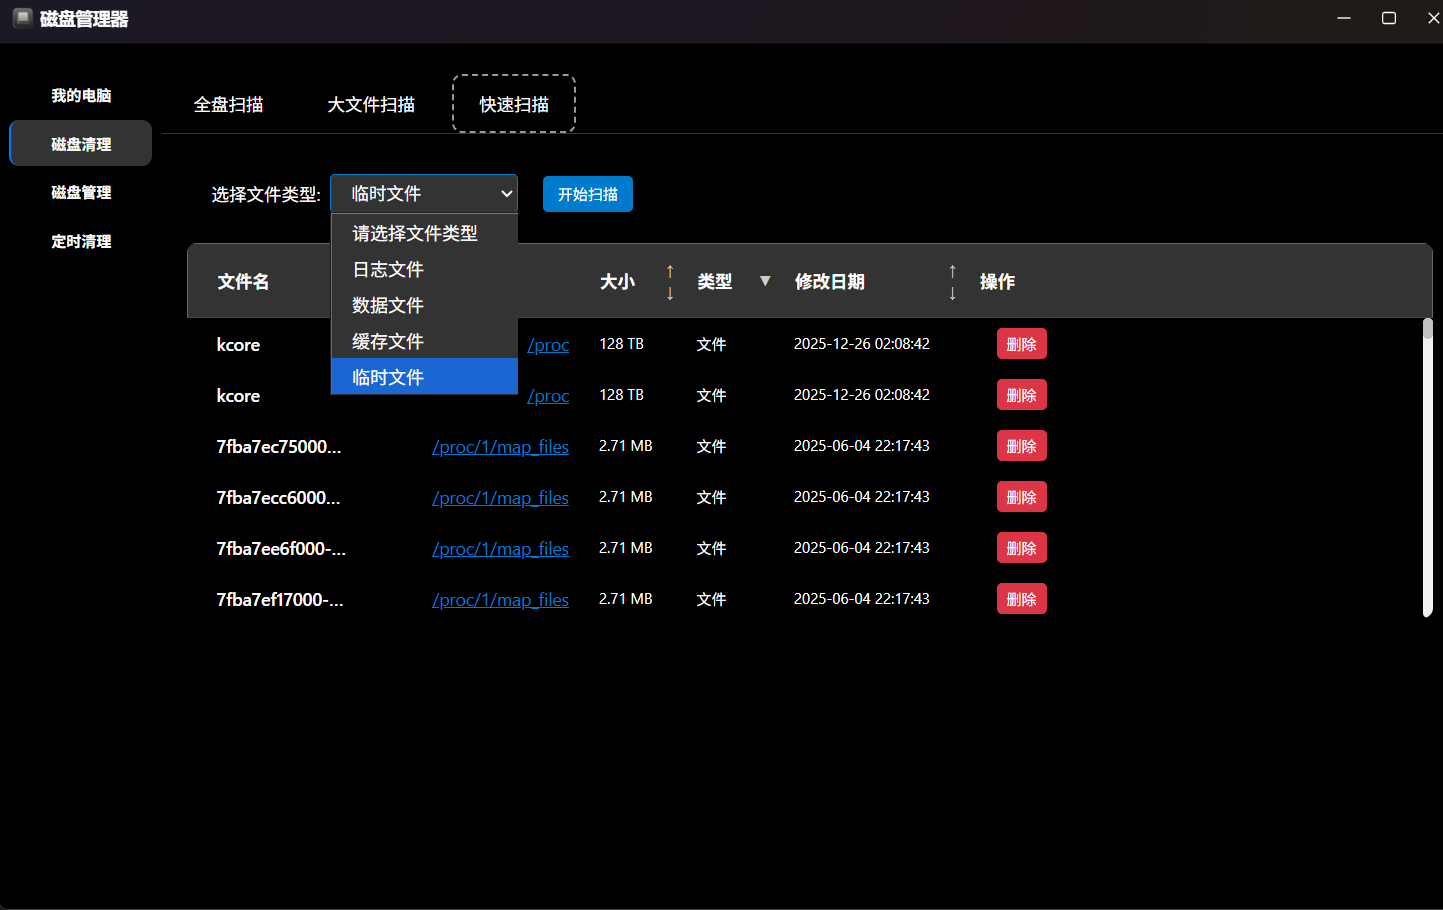Click the 文件名 column header
The width and height of the screenshot is (1443, 910).
(x=243, y=282)
